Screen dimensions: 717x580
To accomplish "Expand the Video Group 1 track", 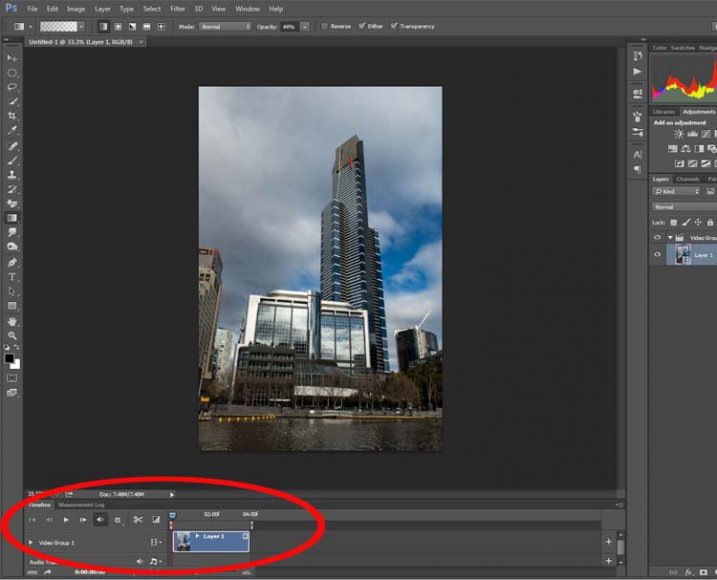I will (x=30, y=543).
